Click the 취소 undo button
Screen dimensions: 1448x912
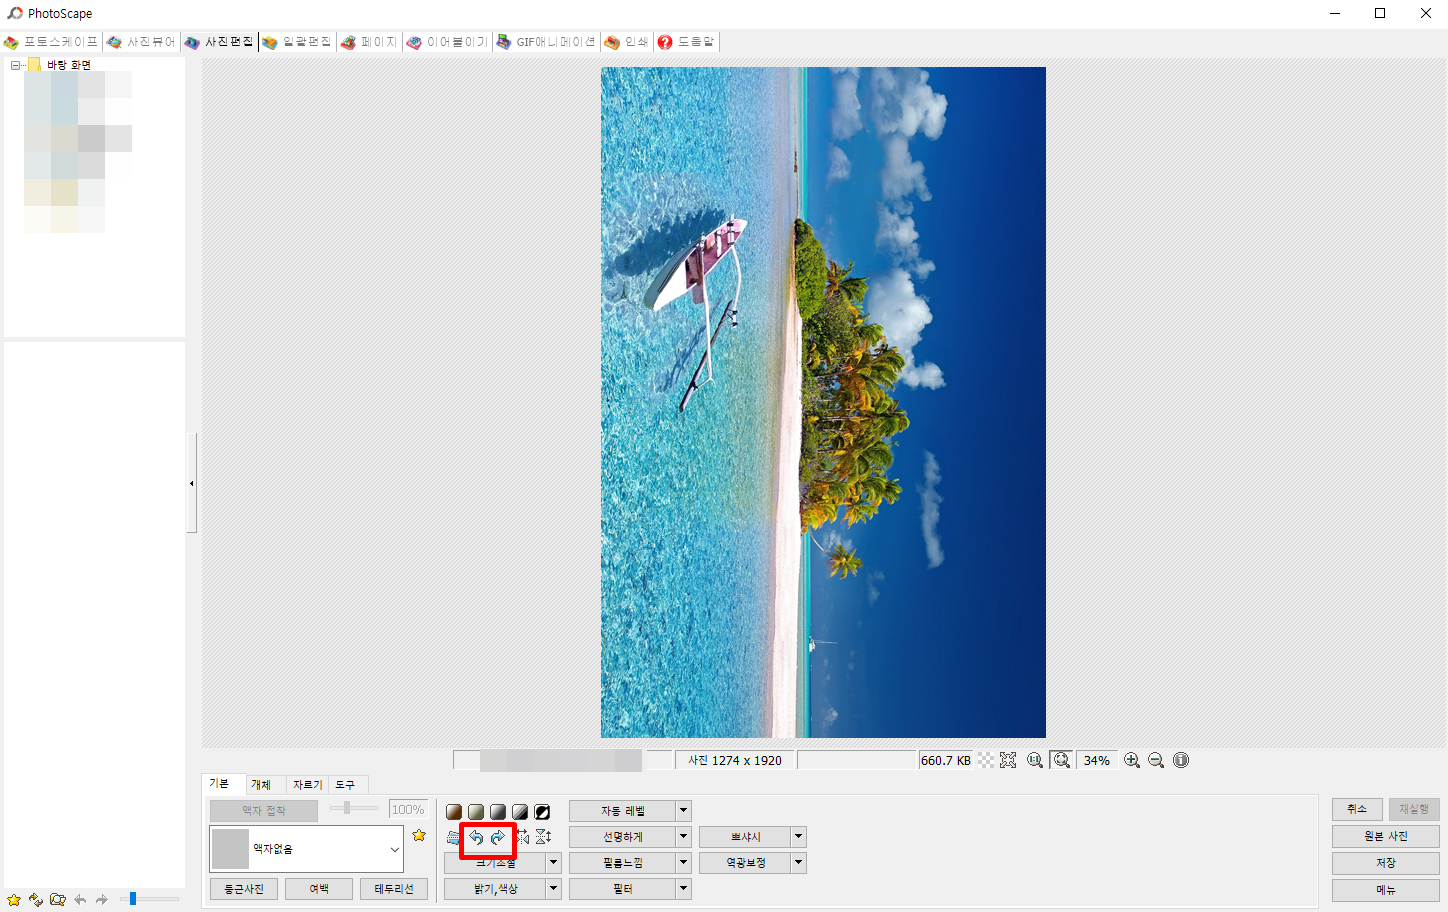point(1357,809)
